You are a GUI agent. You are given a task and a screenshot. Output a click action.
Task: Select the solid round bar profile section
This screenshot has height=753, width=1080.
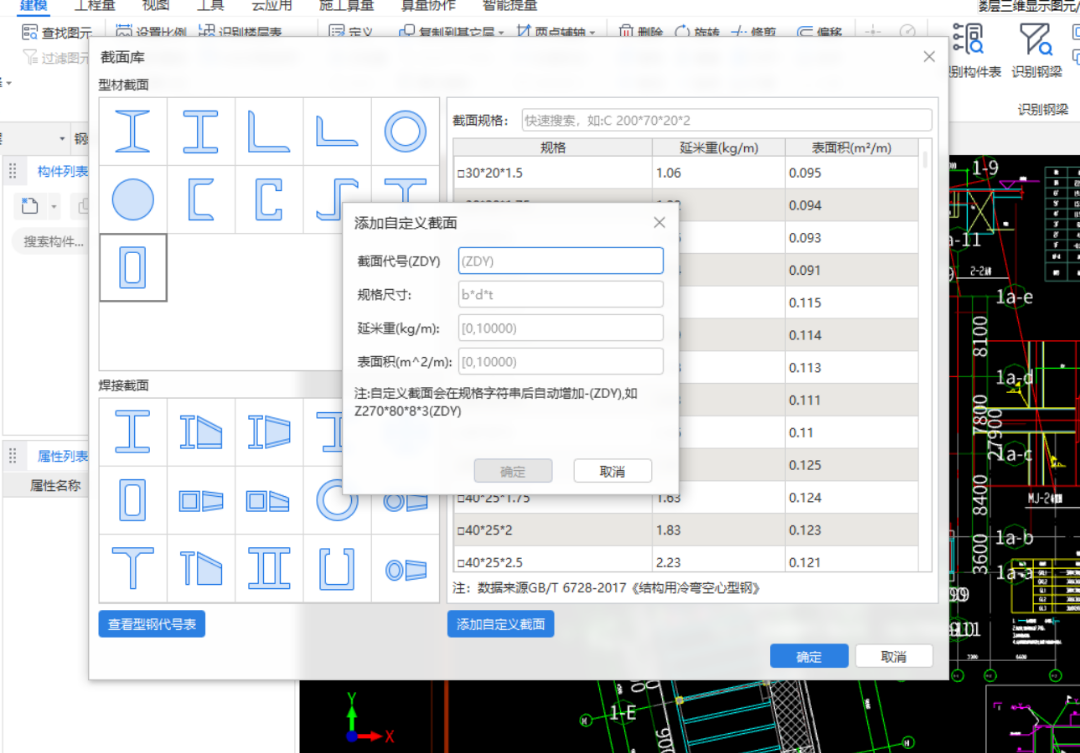[x=132, y=200]
